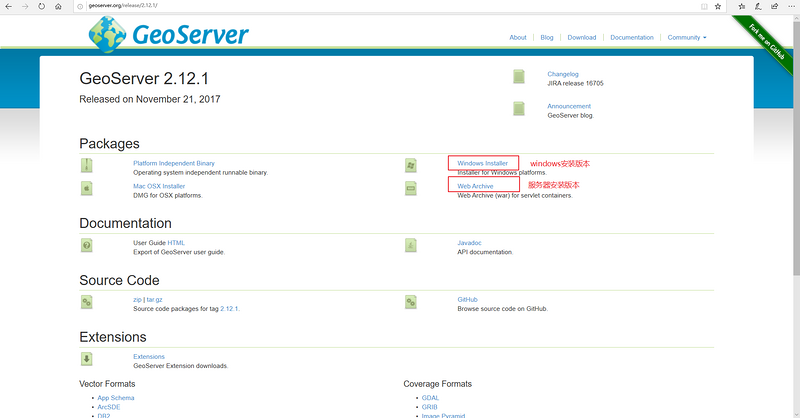Click the reading view icon in the address bar
The image size is (800, 418).
point(704,6)
